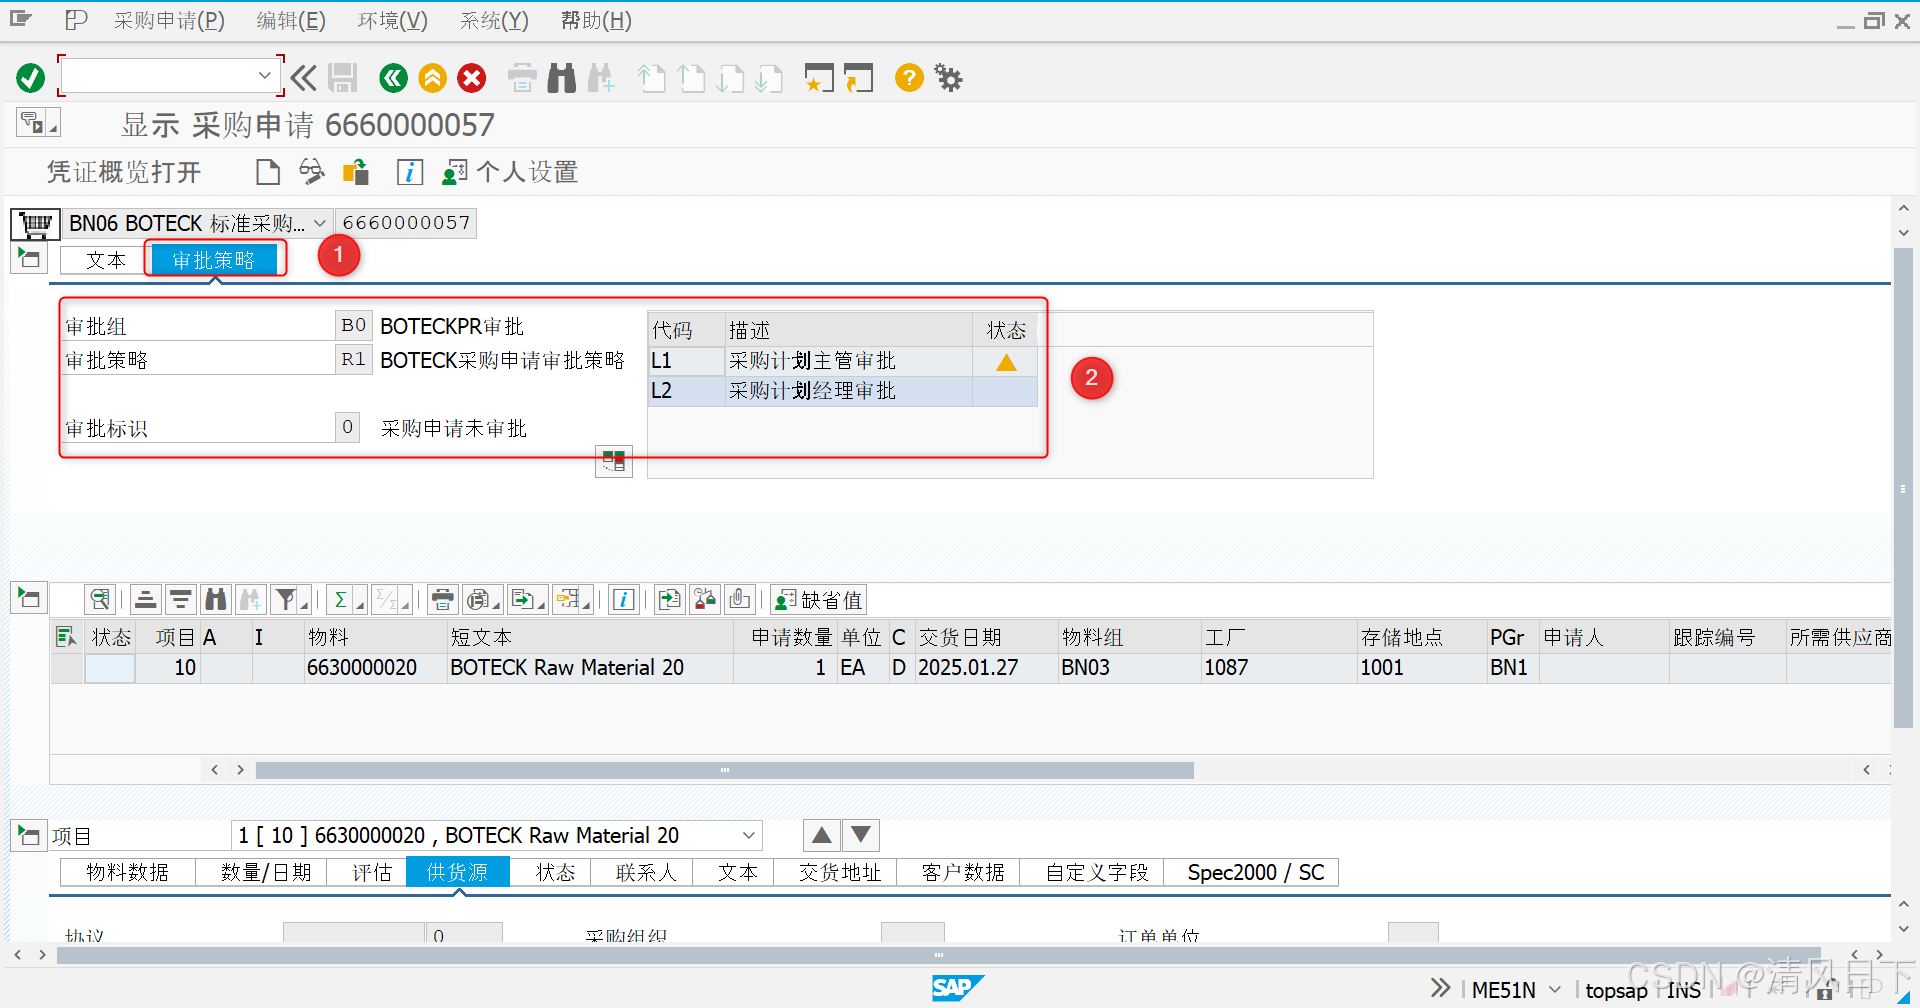Open the 系统(Y) menu

click(494, 20)
